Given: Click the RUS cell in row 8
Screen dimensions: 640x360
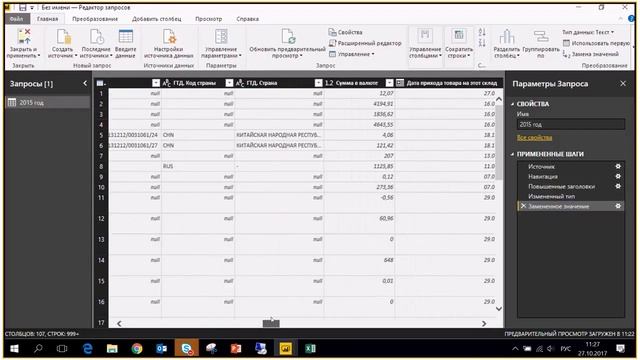Looking at the screenshot, I should (x=198, y=166).
